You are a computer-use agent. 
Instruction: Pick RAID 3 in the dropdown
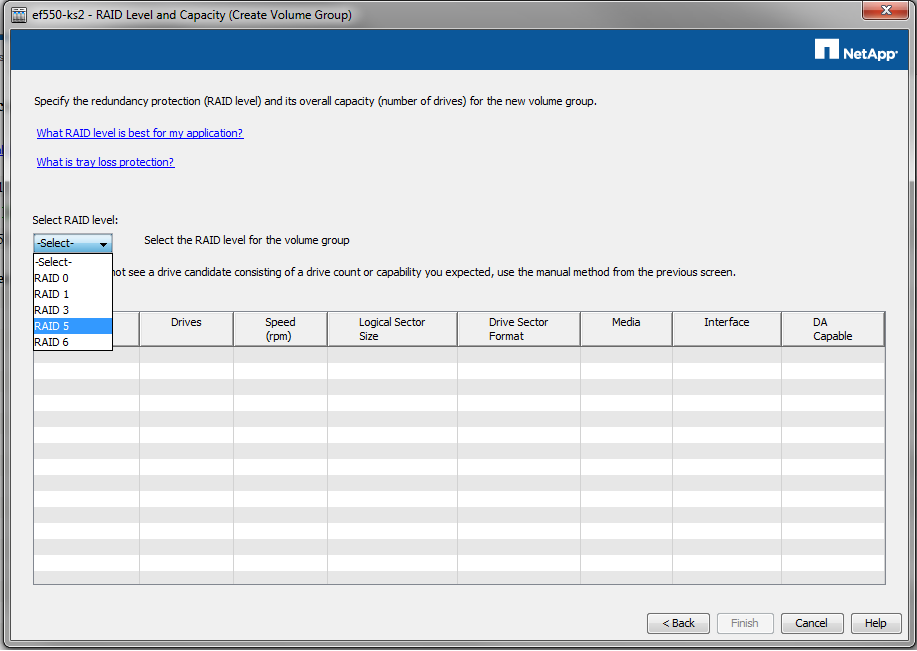(x=52, y=310)
